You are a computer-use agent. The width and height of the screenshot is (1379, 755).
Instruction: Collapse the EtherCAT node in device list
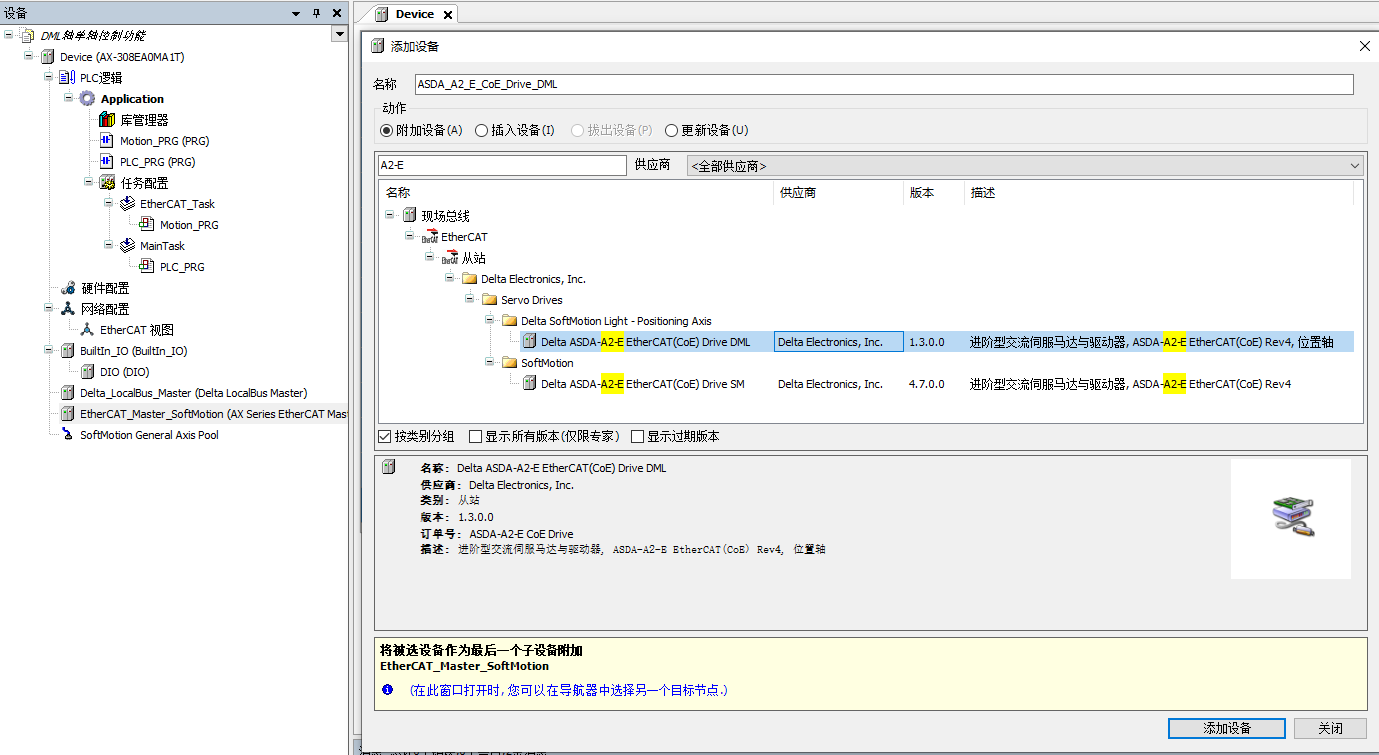tap(409, 236)
